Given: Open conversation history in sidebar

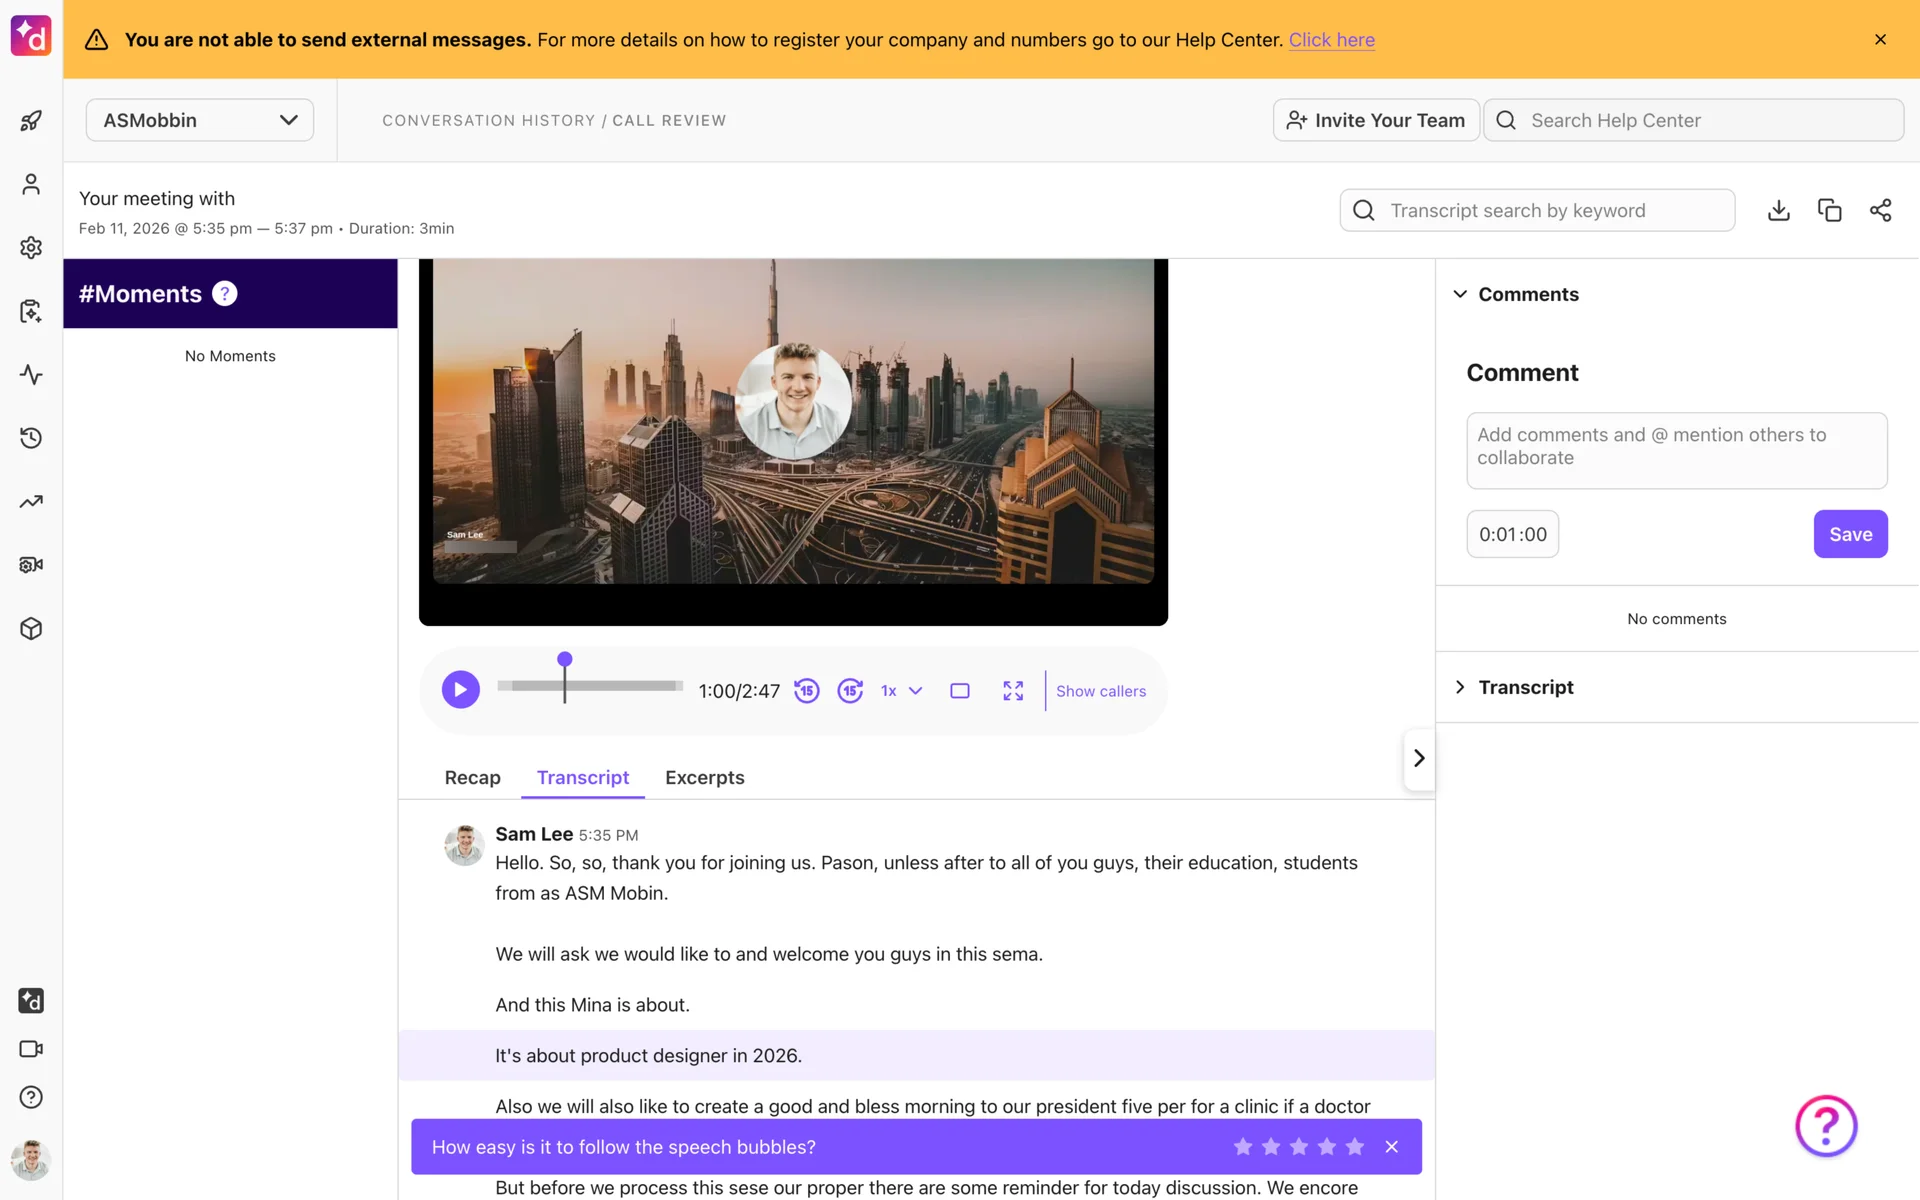Looking at the screenshot, I should click(x=31, y=438).
